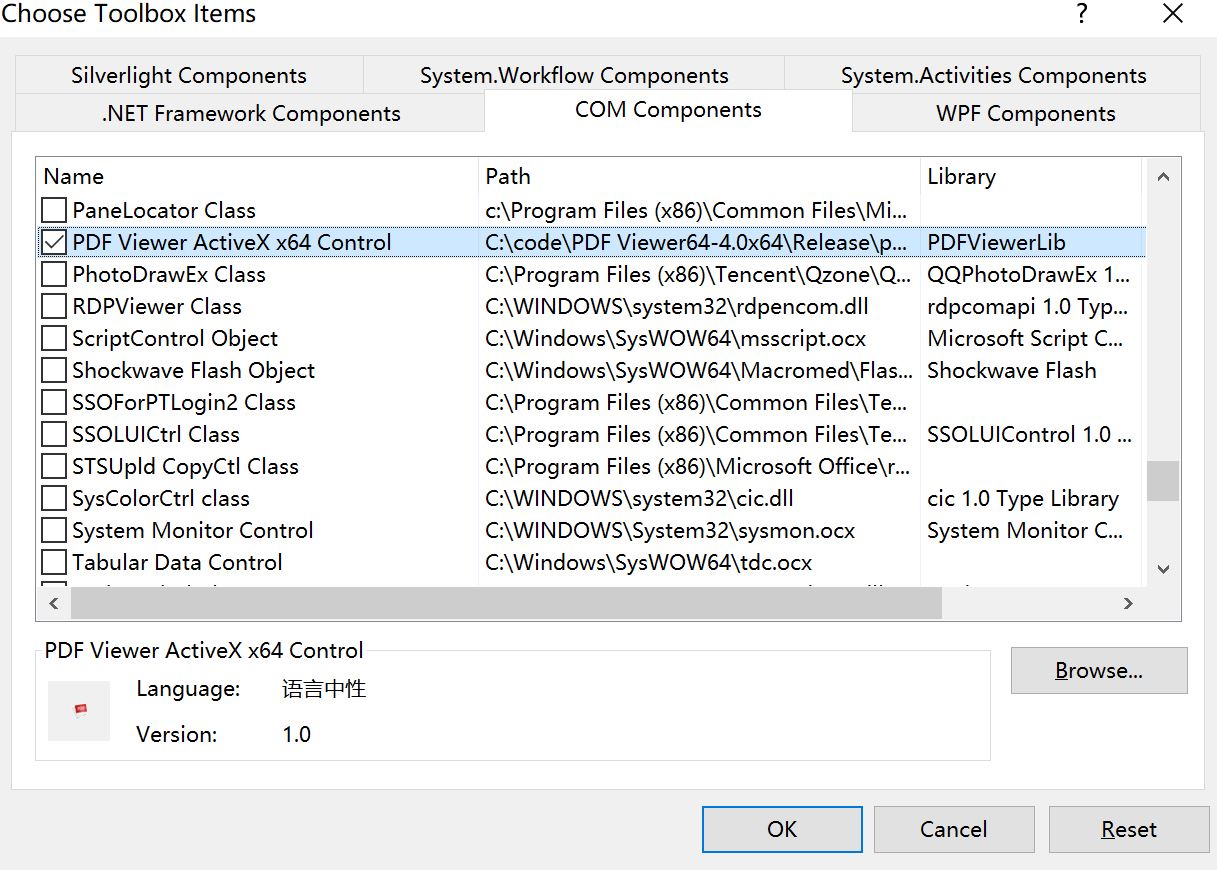Enable the RDPViewer Class component
This screenshot has height=870, width=1217.
click(54, 306)
